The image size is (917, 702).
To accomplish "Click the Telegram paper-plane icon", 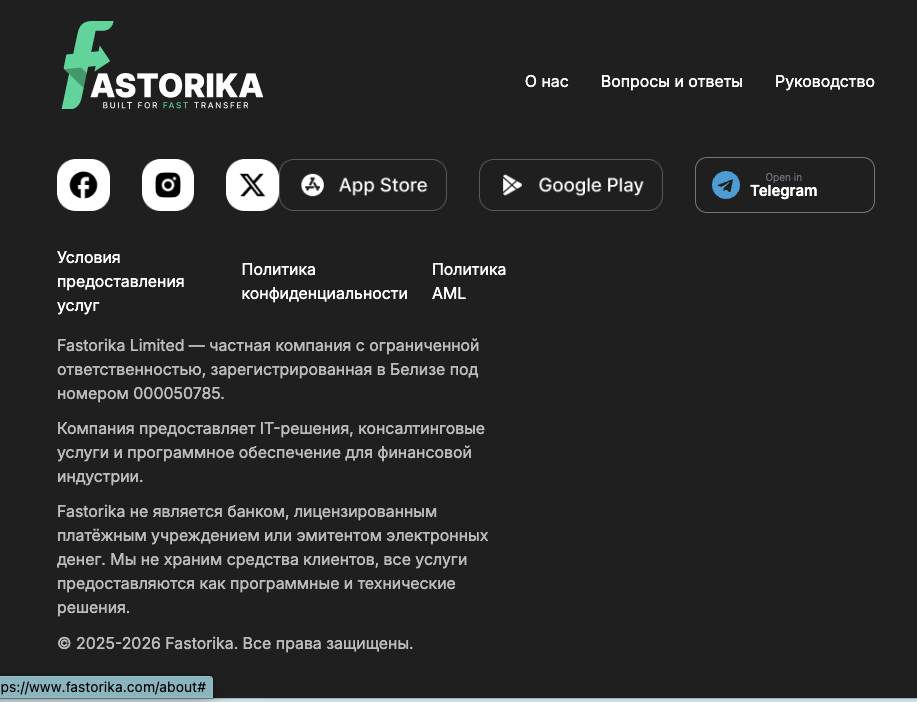I will [726, 185].
